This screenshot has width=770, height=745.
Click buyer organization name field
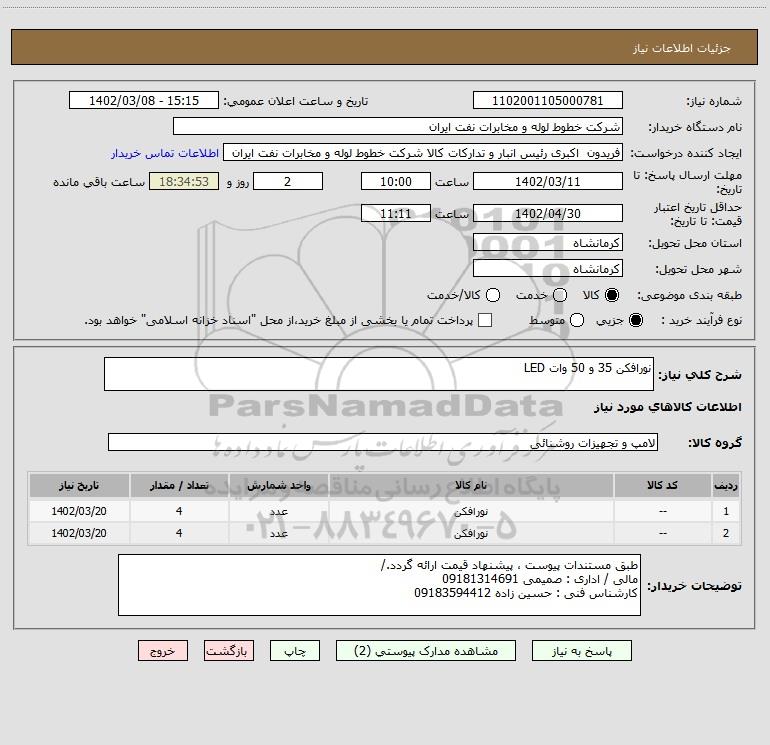coord(398,127)
